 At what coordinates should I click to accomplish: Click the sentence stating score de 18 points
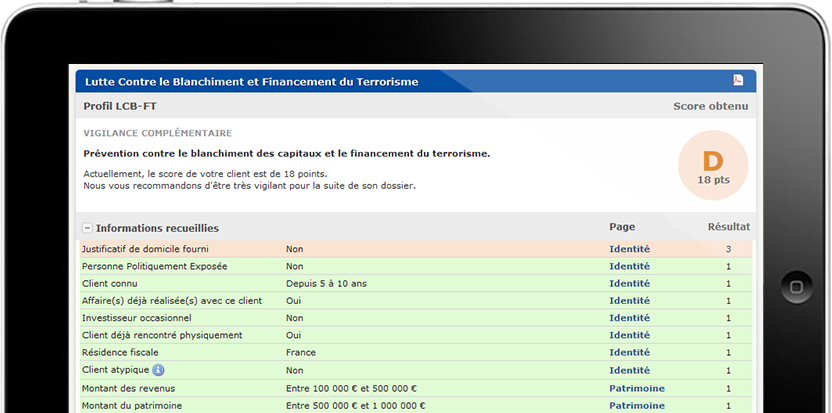click(x=205, y=174)
